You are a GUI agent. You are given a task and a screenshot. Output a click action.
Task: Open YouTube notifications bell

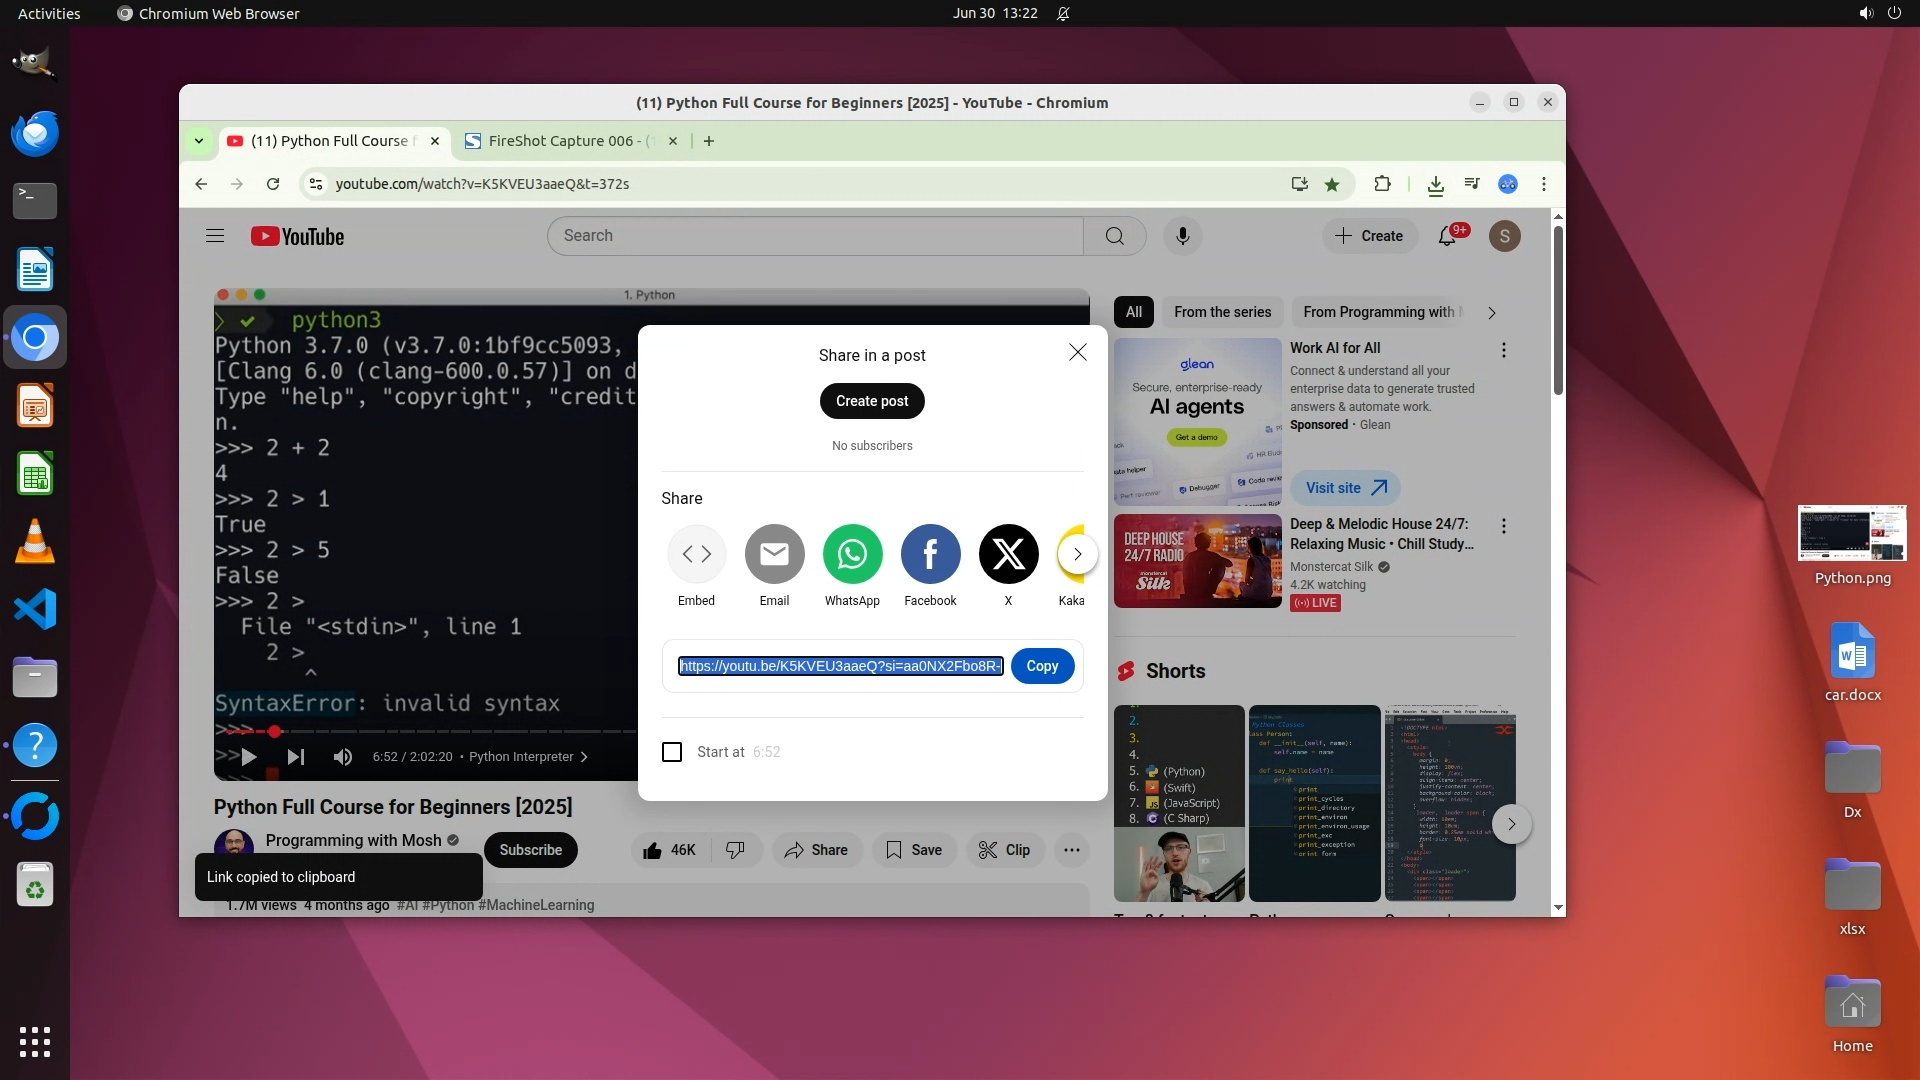click(1447, 236)
